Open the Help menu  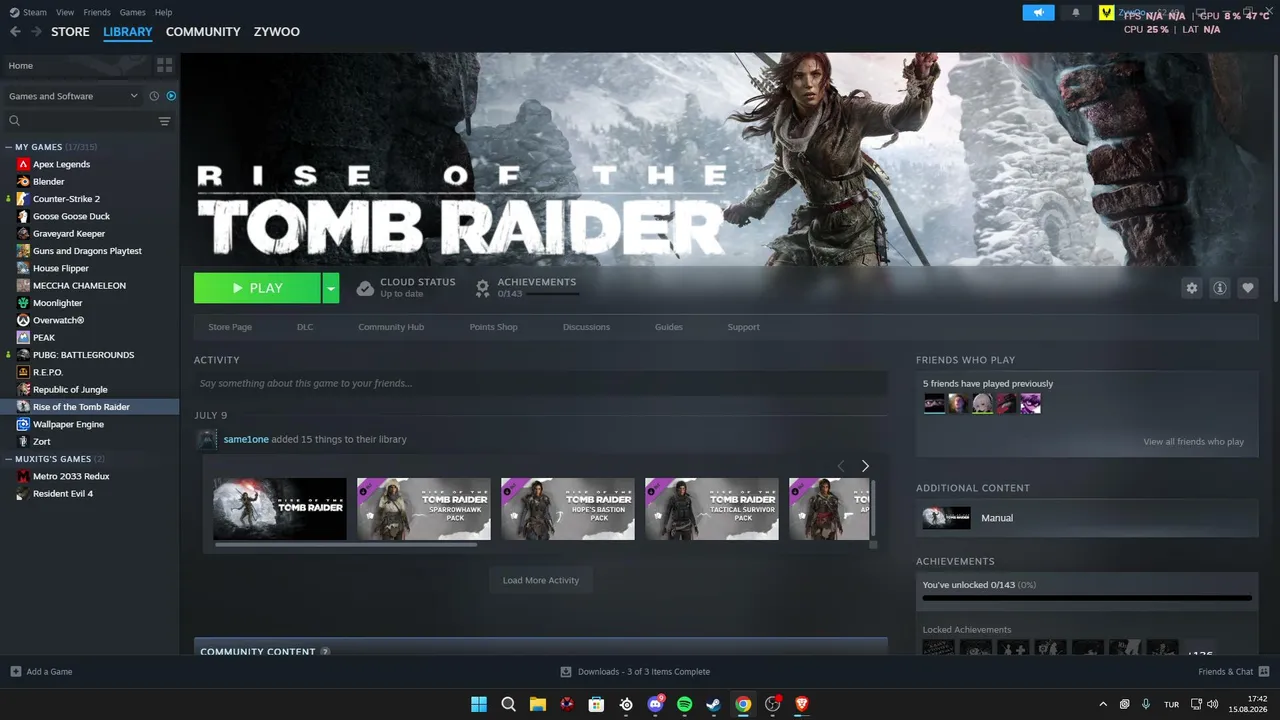pyautogui.click(x=163, y=12)
